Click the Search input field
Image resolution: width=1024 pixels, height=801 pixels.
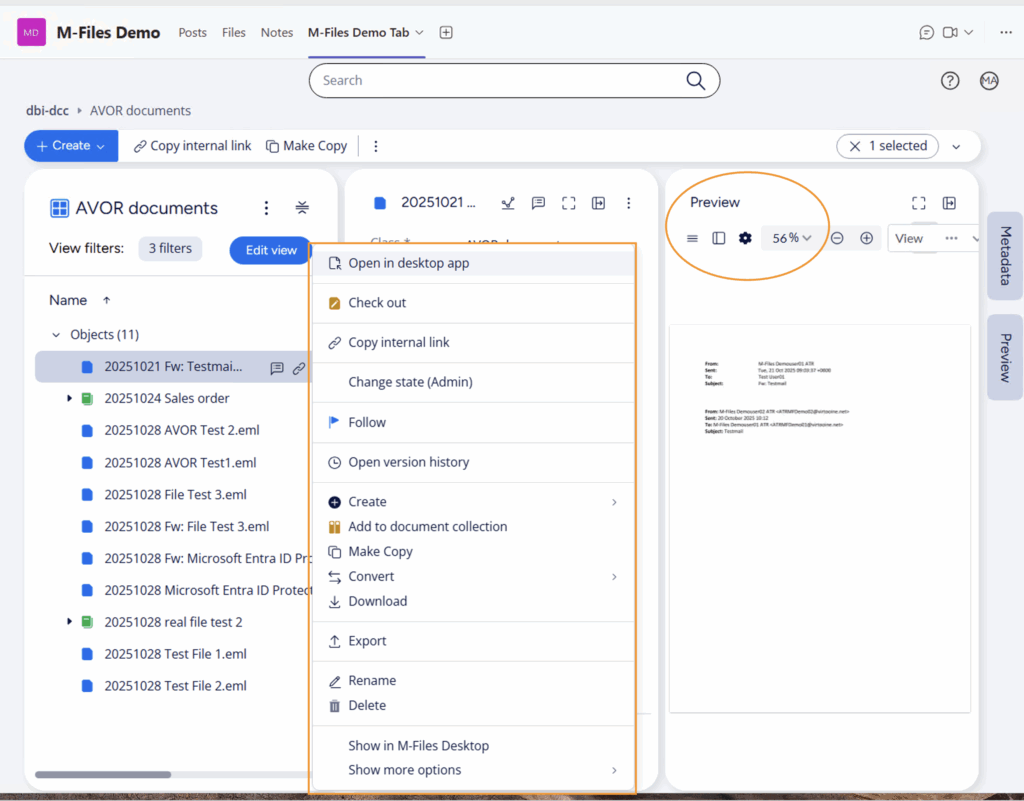pyautogui.click(x=500, y=81)
